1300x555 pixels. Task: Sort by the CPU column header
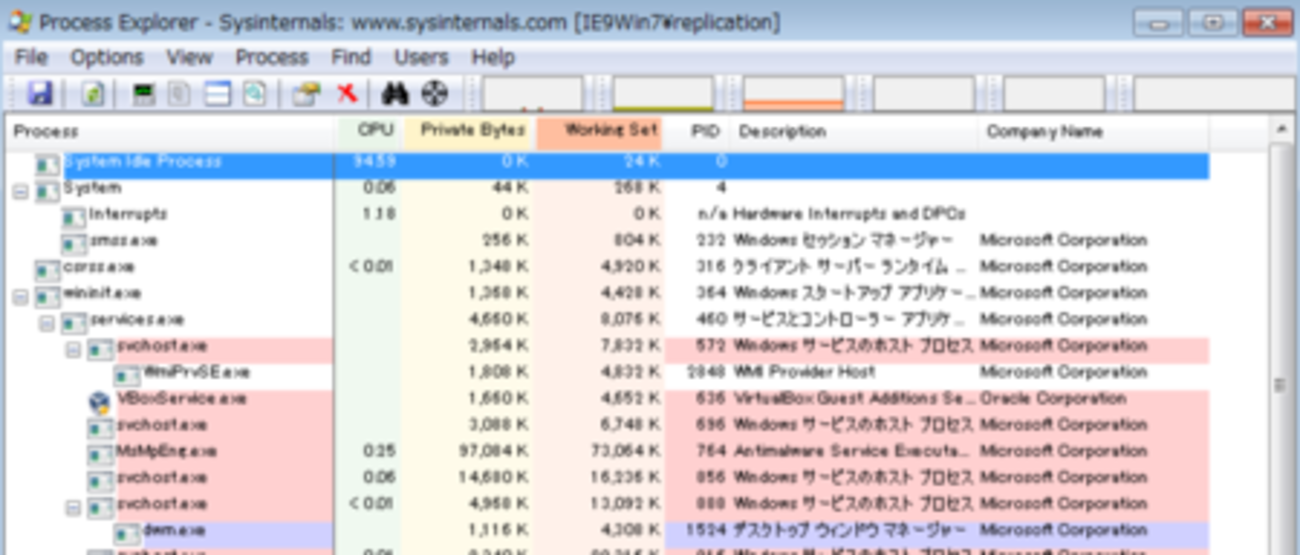(375, 131)
